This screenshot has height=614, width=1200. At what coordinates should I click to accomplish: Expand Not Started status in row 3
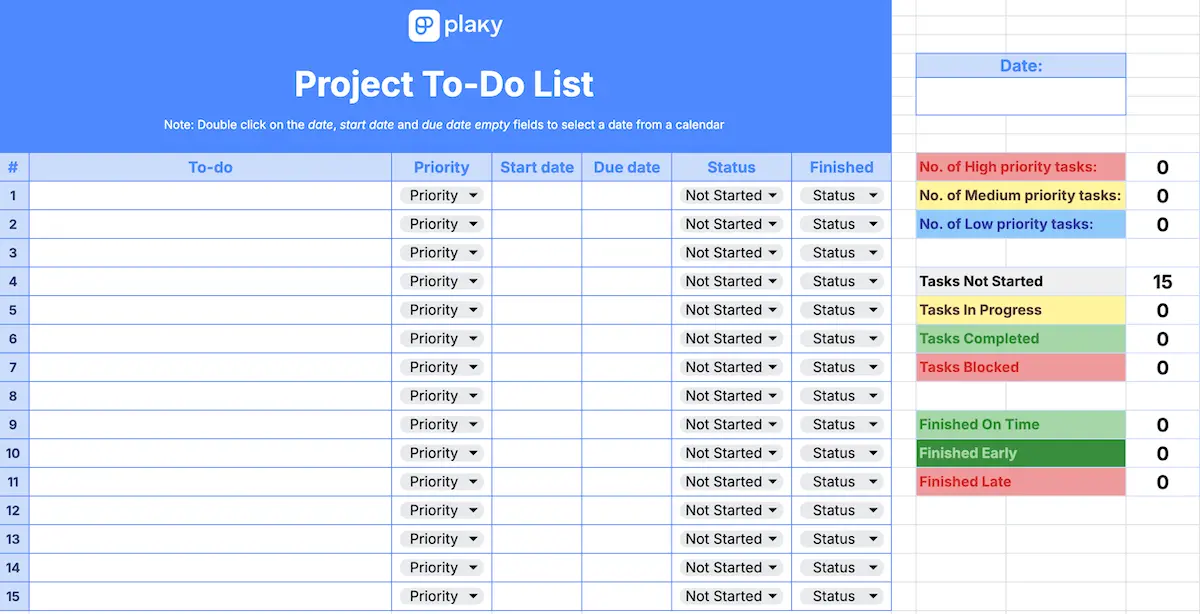click(731, 253)
